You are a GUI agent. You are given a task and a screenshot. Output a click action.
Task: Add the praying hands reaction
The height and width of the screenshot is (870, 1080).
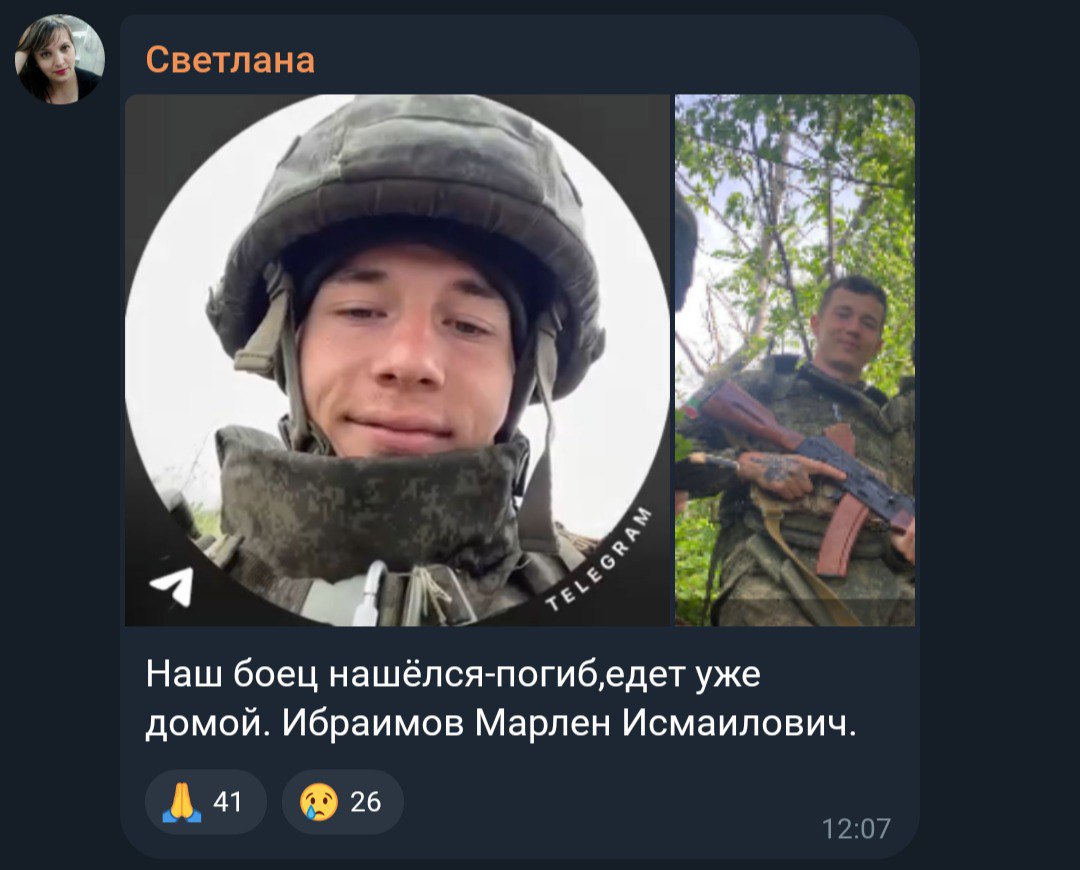pos(205,802)
